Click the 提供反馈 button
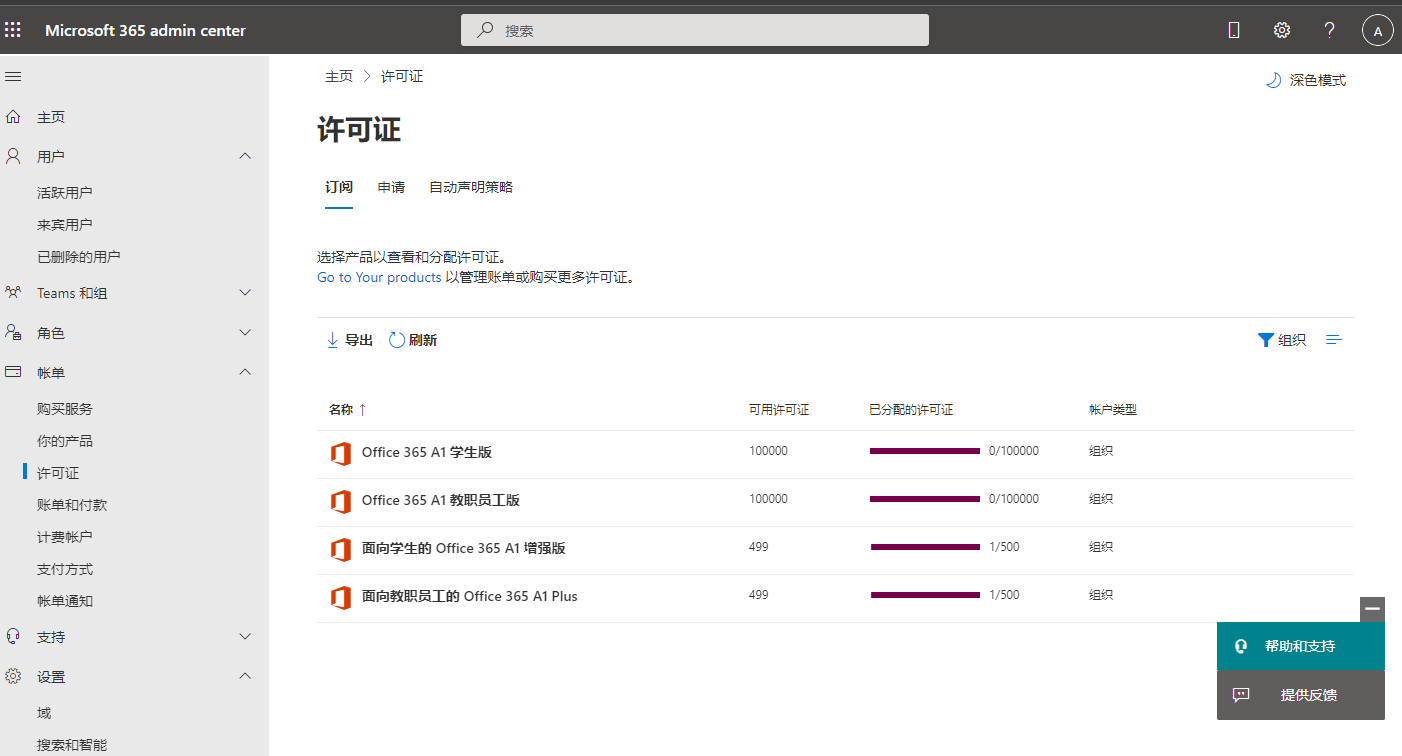Image resolution: width=1402 pixels, height=756 pixels. pyautogui.click(x=1301, y=694)
